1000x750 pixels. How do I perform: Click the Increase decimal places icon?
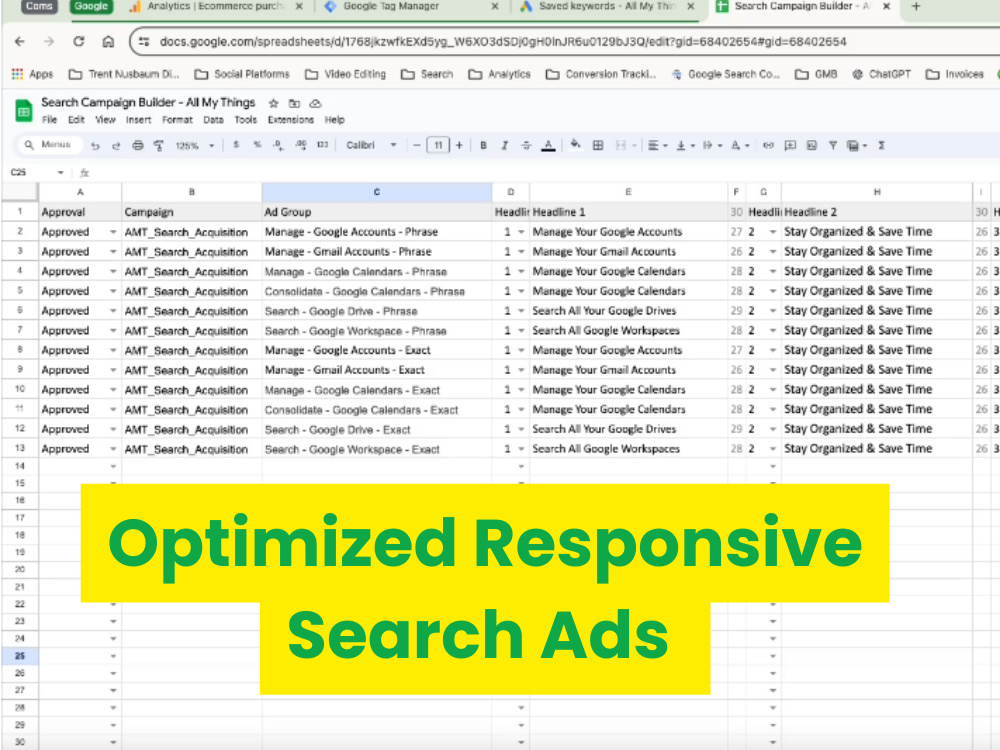click(x=300, y=145)
